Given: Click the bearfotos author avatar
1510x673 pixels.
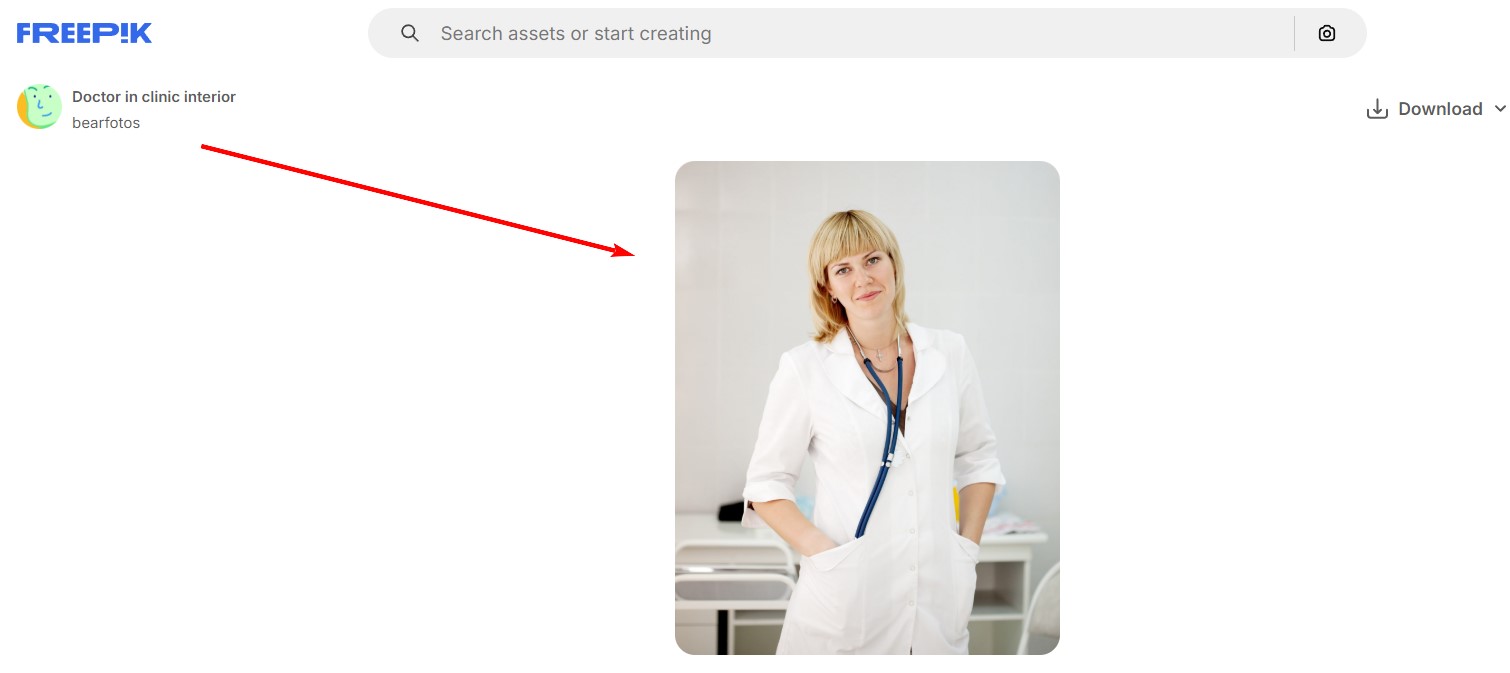Looking at the screenshot, I should point(39,107).
